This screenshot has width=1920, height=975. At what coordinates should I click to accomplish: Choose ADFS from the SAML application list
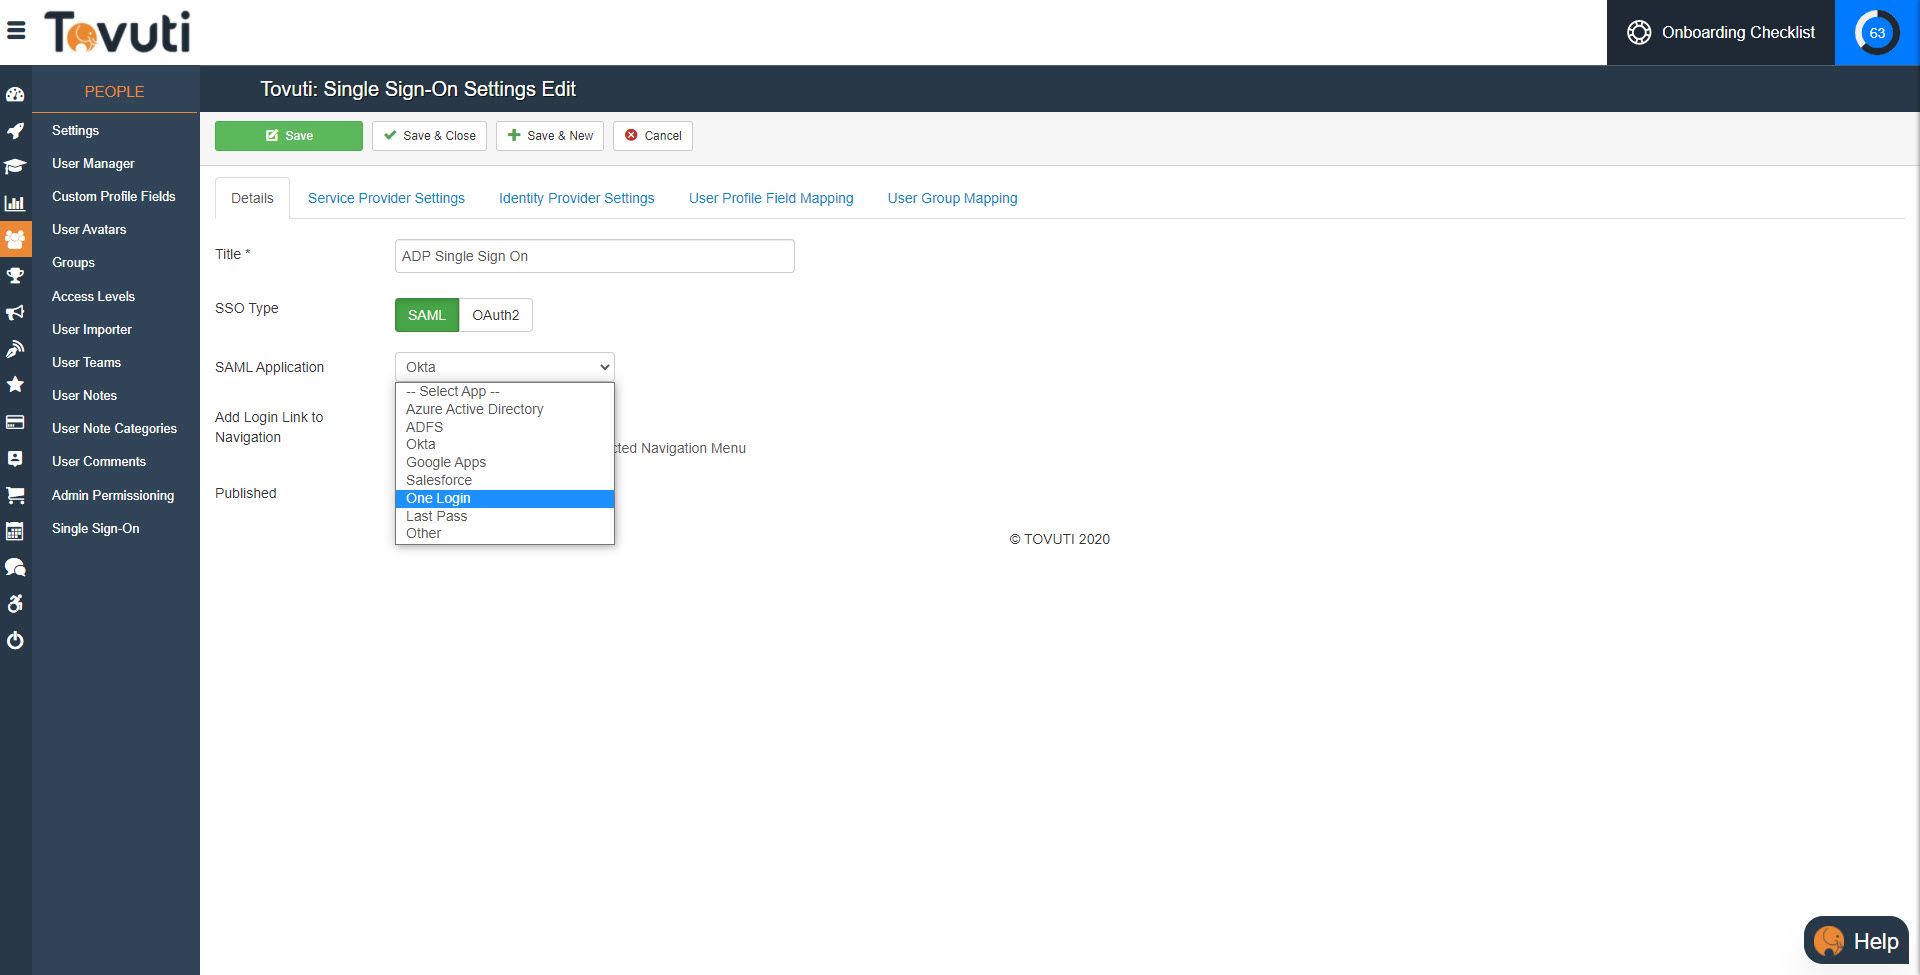point(505,427)
